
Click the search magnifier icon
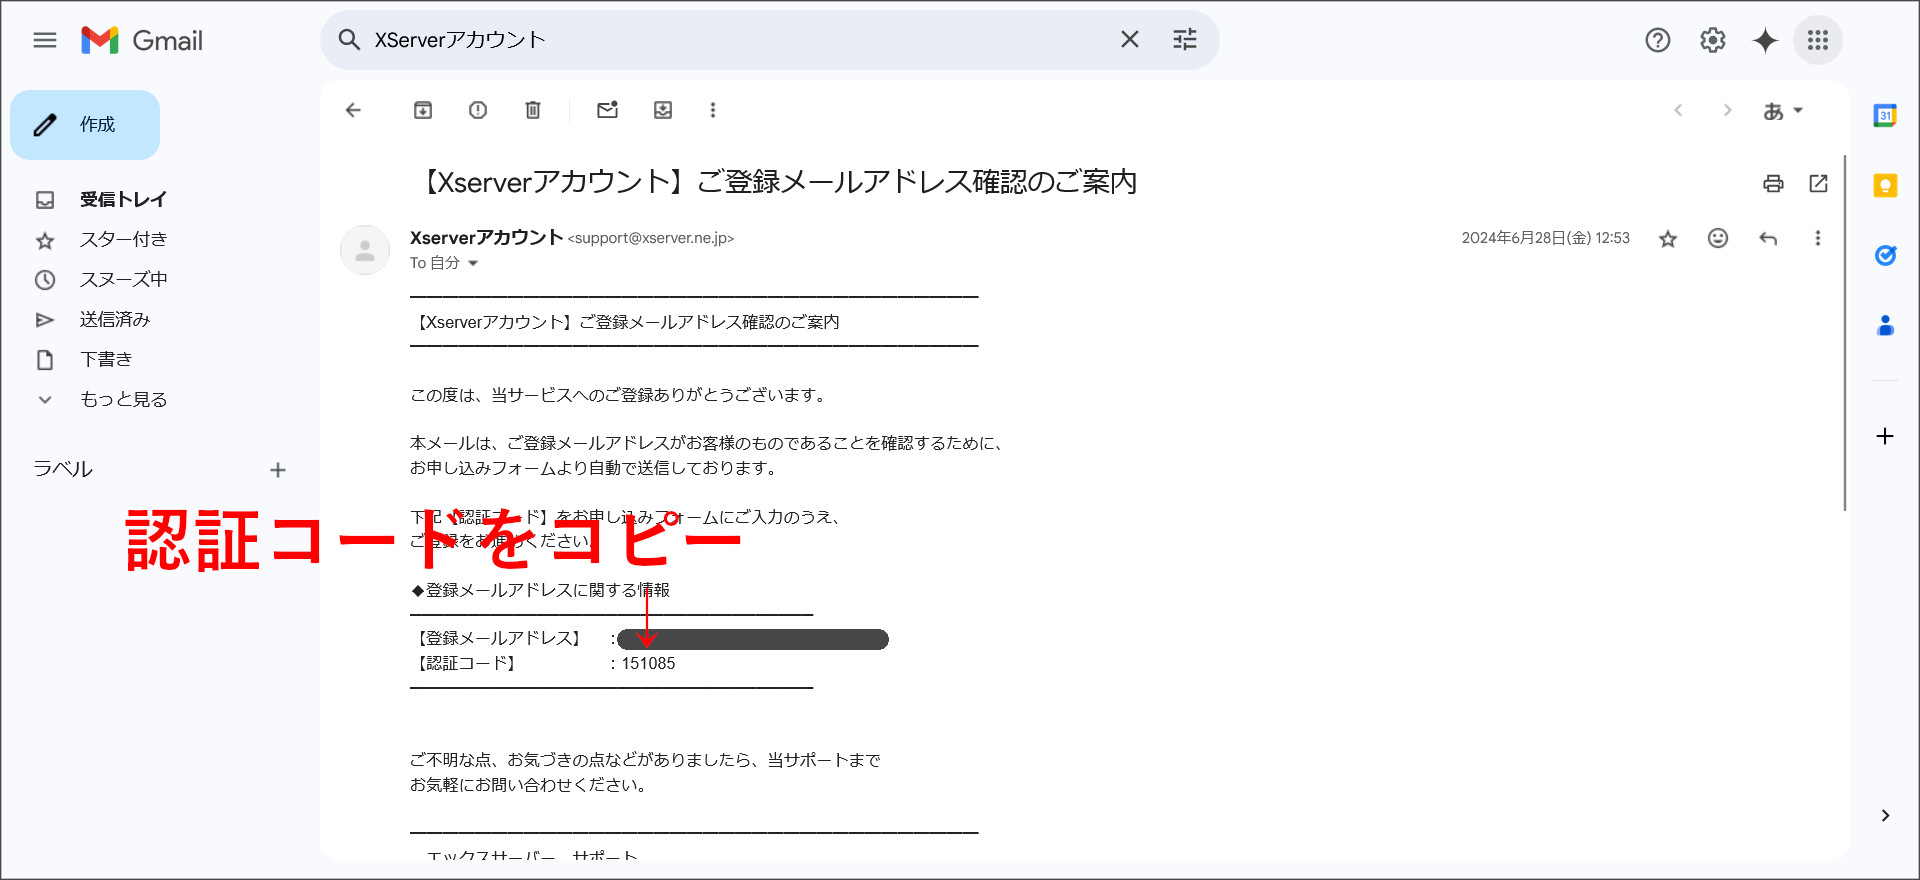[x=349, y=40]
